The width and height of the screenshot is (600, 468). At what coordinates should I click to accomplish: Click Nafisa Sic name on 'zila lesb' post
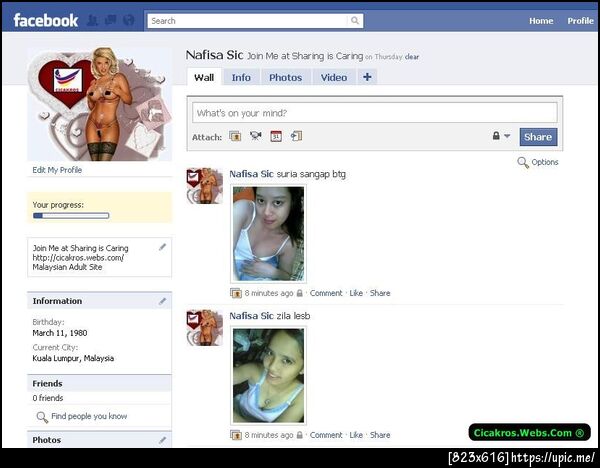coord(251,316)
